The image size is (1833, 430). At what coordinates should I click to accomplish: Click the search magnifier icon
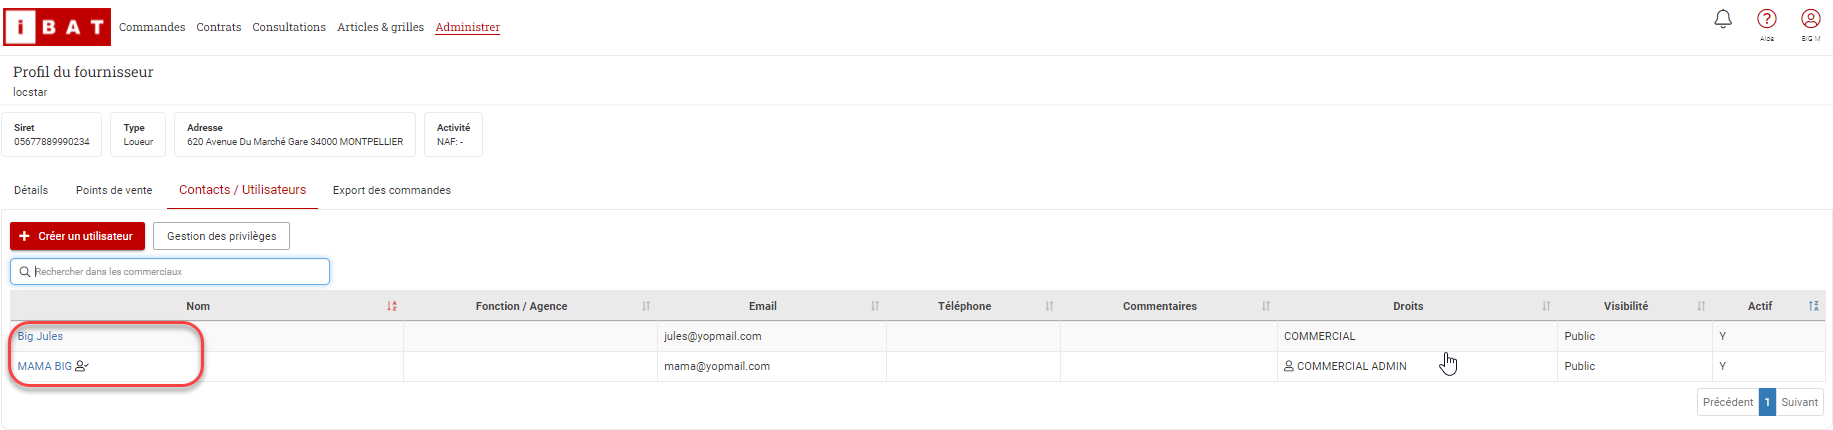[x=25, y=271]
